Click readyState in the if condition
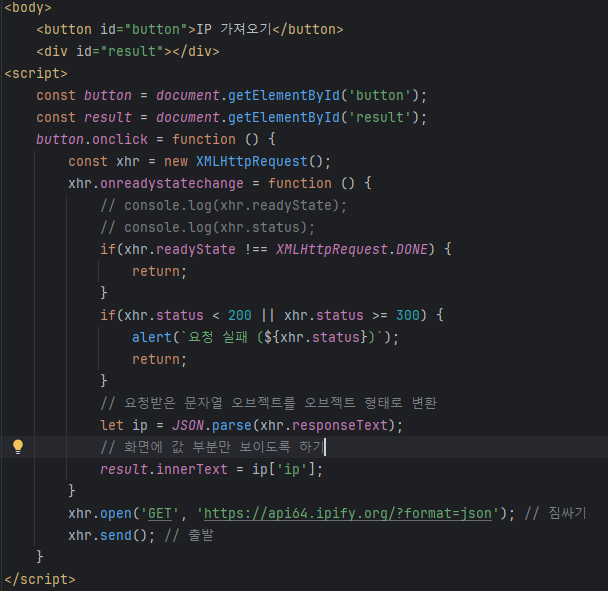Screen dimensions: 608x591 tap(195, 249)
